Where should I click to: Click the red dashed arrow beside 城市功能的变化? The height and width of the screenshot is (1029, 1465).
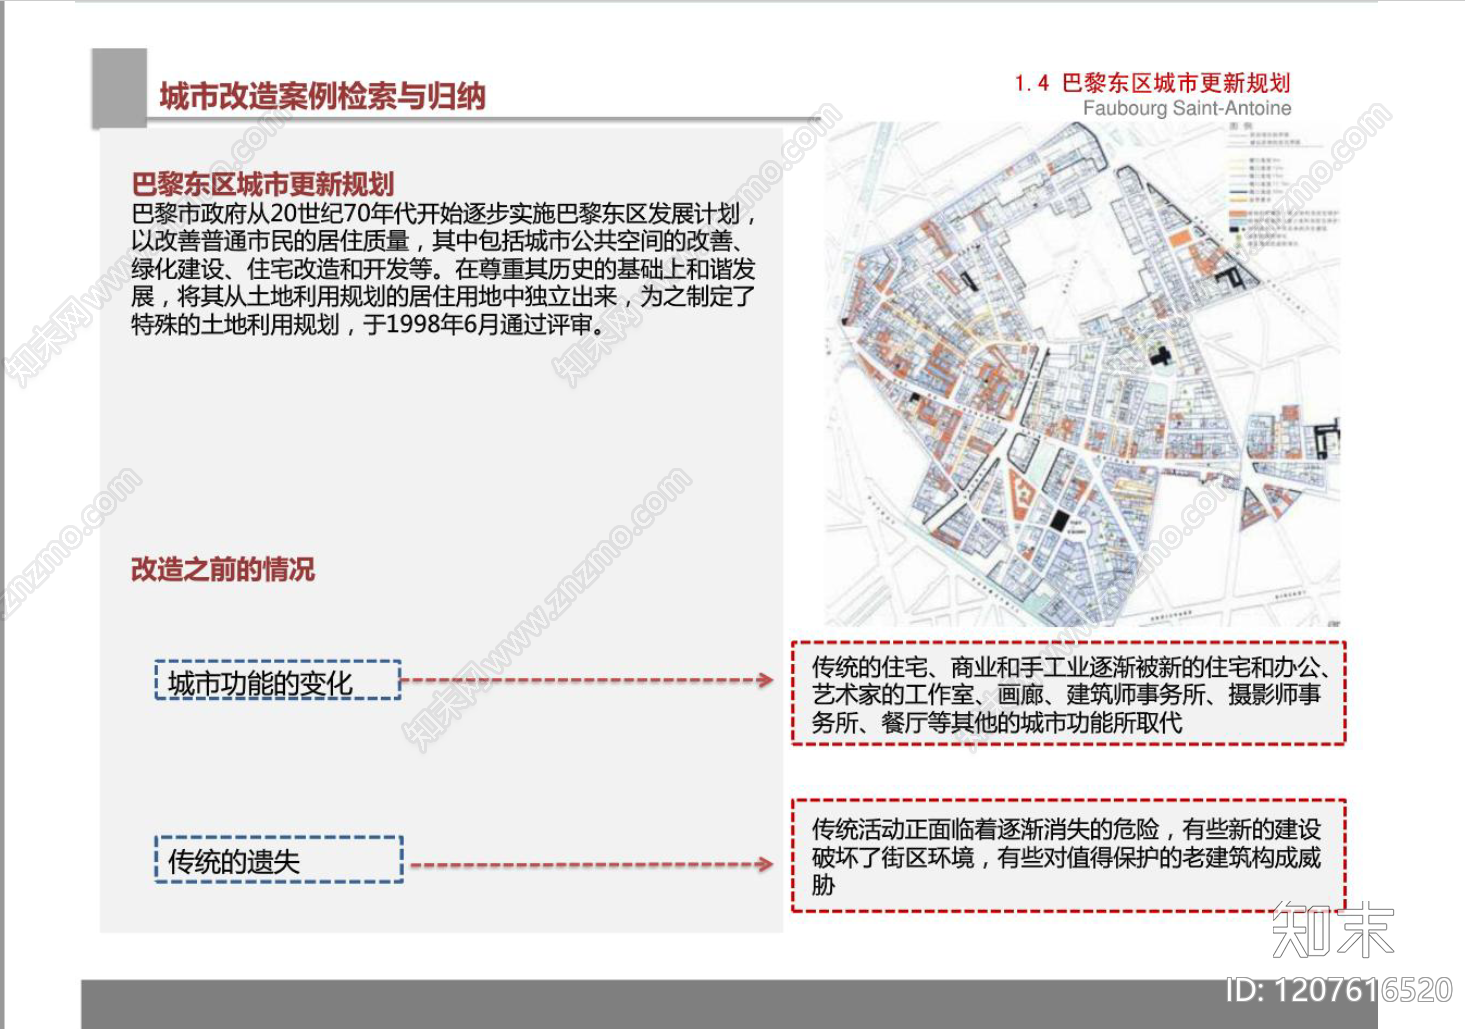tap(590, 681)
